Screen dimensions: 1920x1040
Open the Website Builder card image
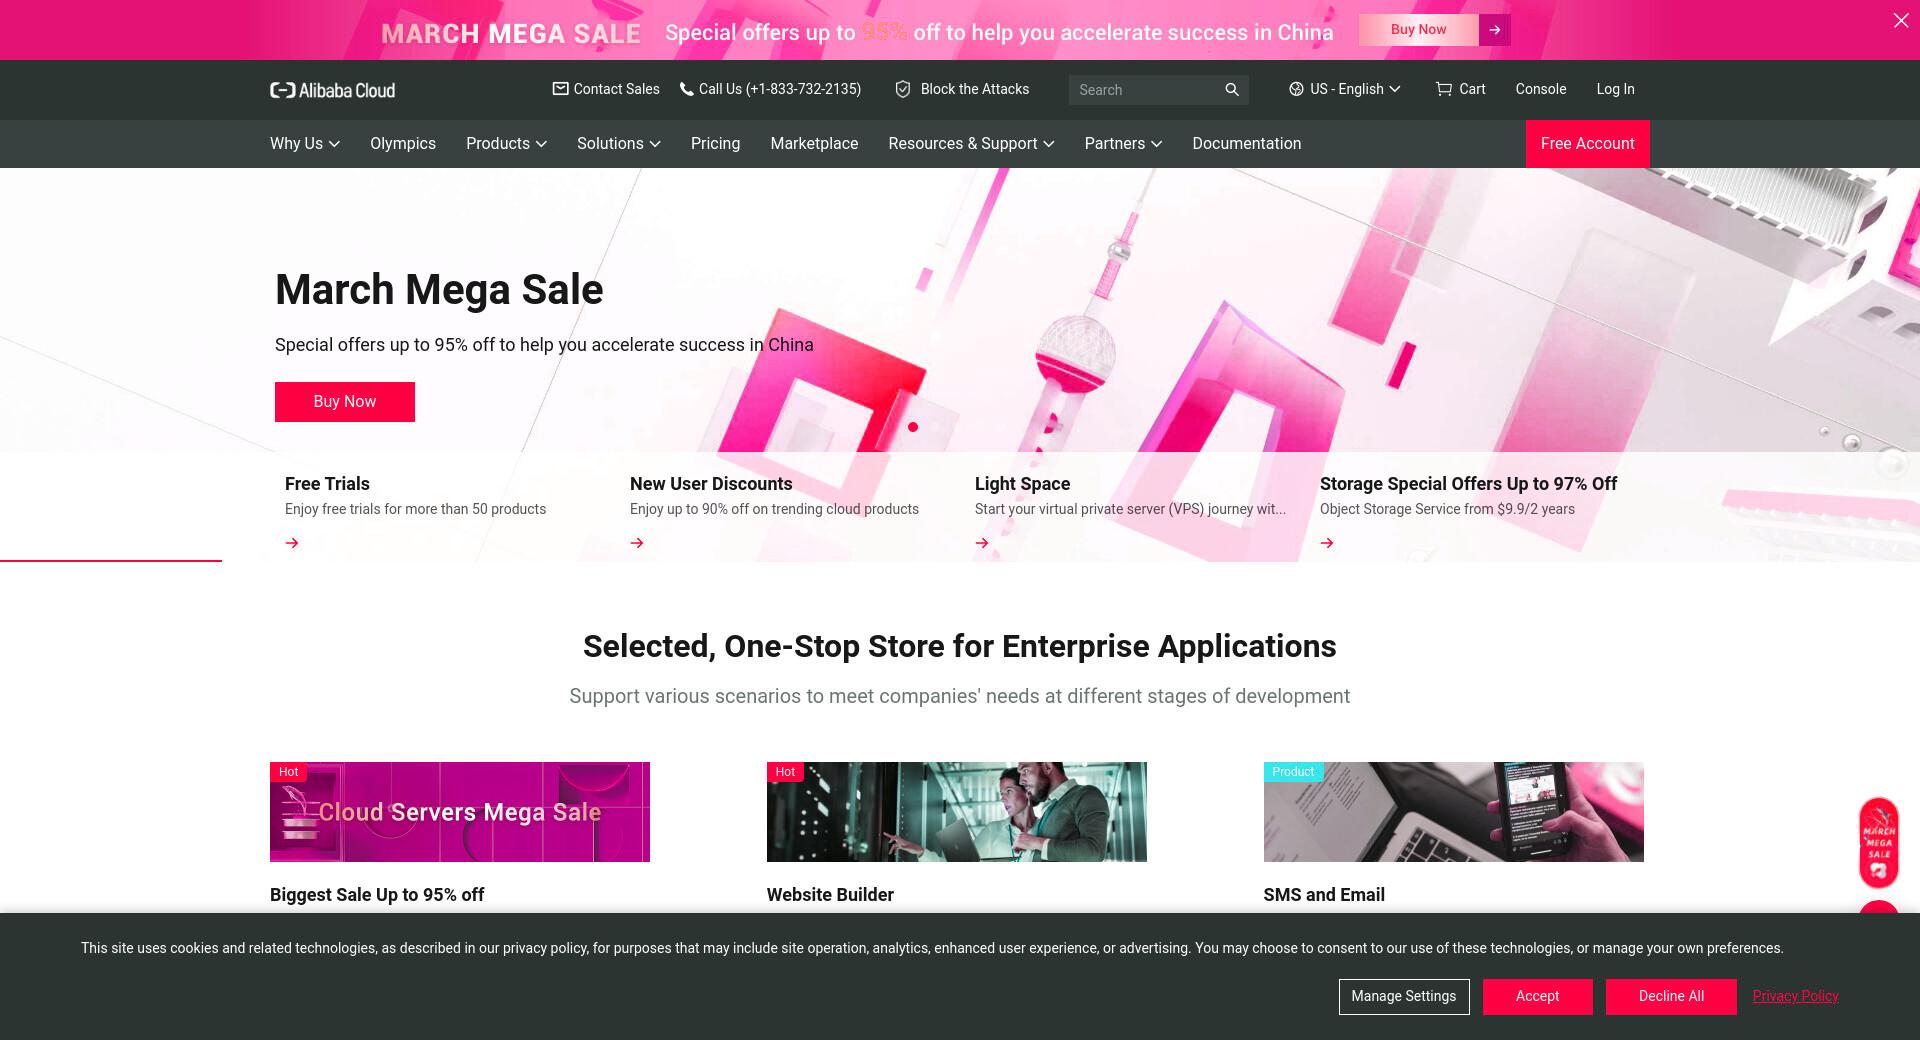coord(957,812)
